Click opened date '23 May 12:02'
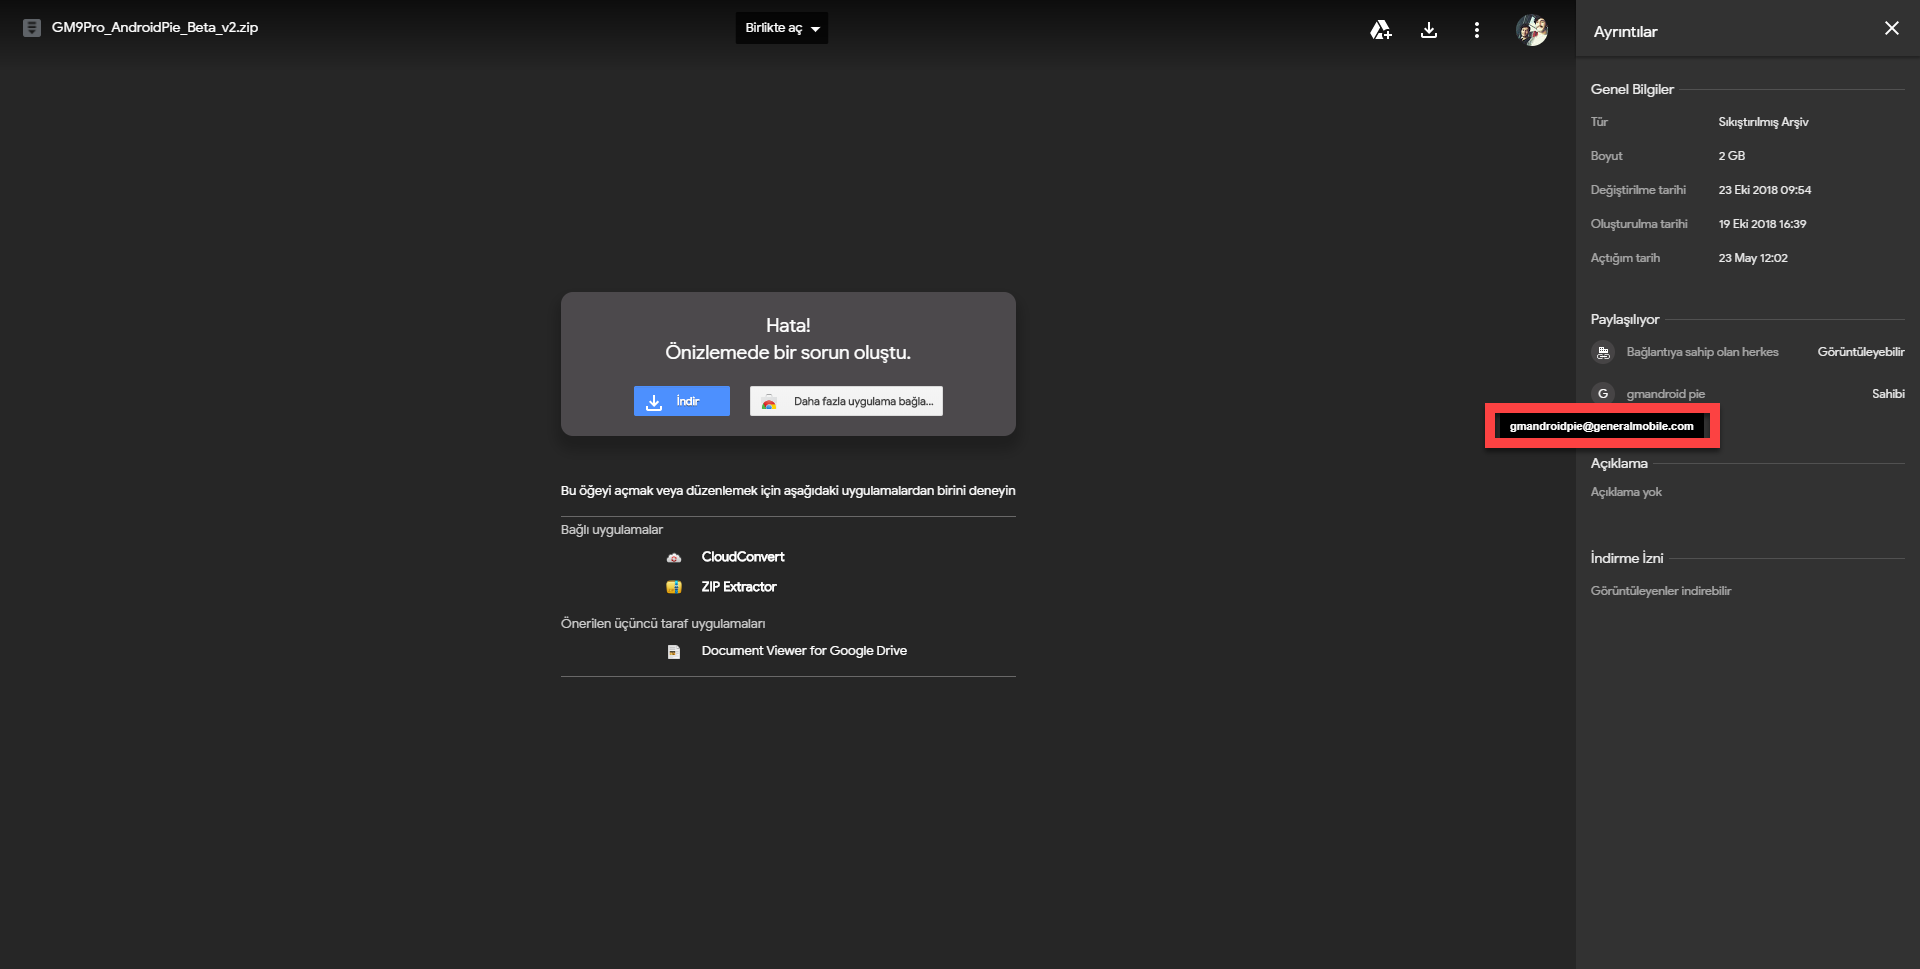The height and width of the screenshot is (969, 1920). point(1753,258)
